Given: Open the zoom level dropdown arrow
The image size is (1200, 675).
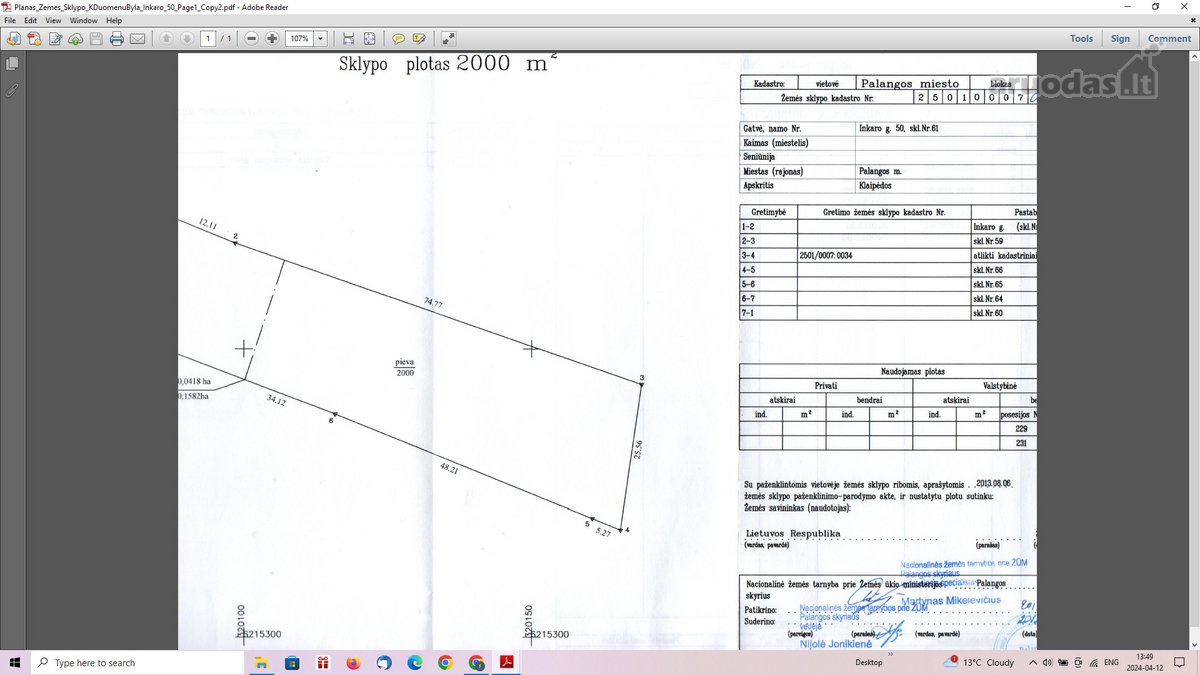Looking at the screenshot, I should pos(321,39).
